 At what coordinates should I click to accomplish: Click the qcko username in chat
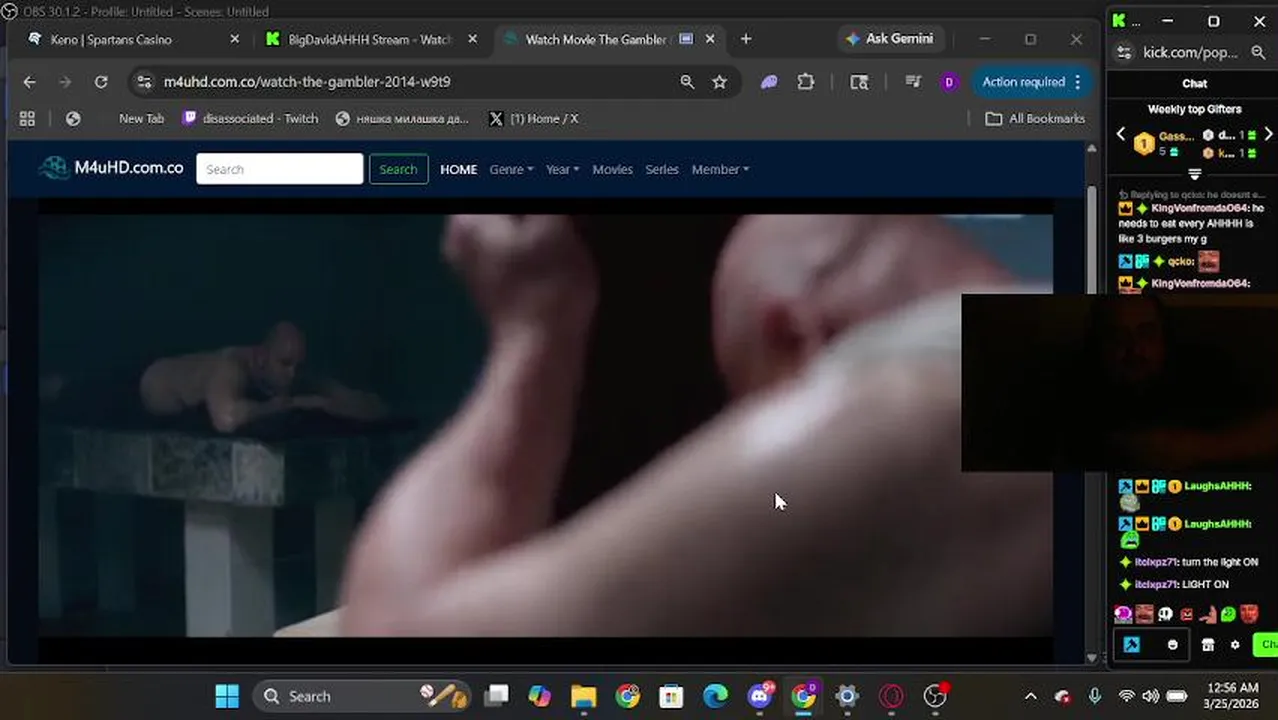1180,261
